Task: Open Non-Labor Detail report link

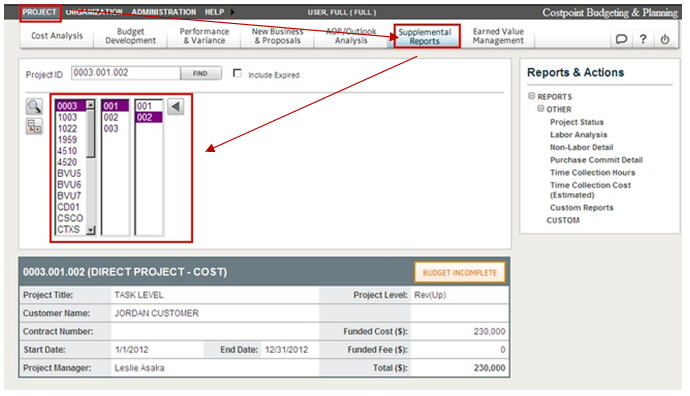Action: tap(581, 147)
